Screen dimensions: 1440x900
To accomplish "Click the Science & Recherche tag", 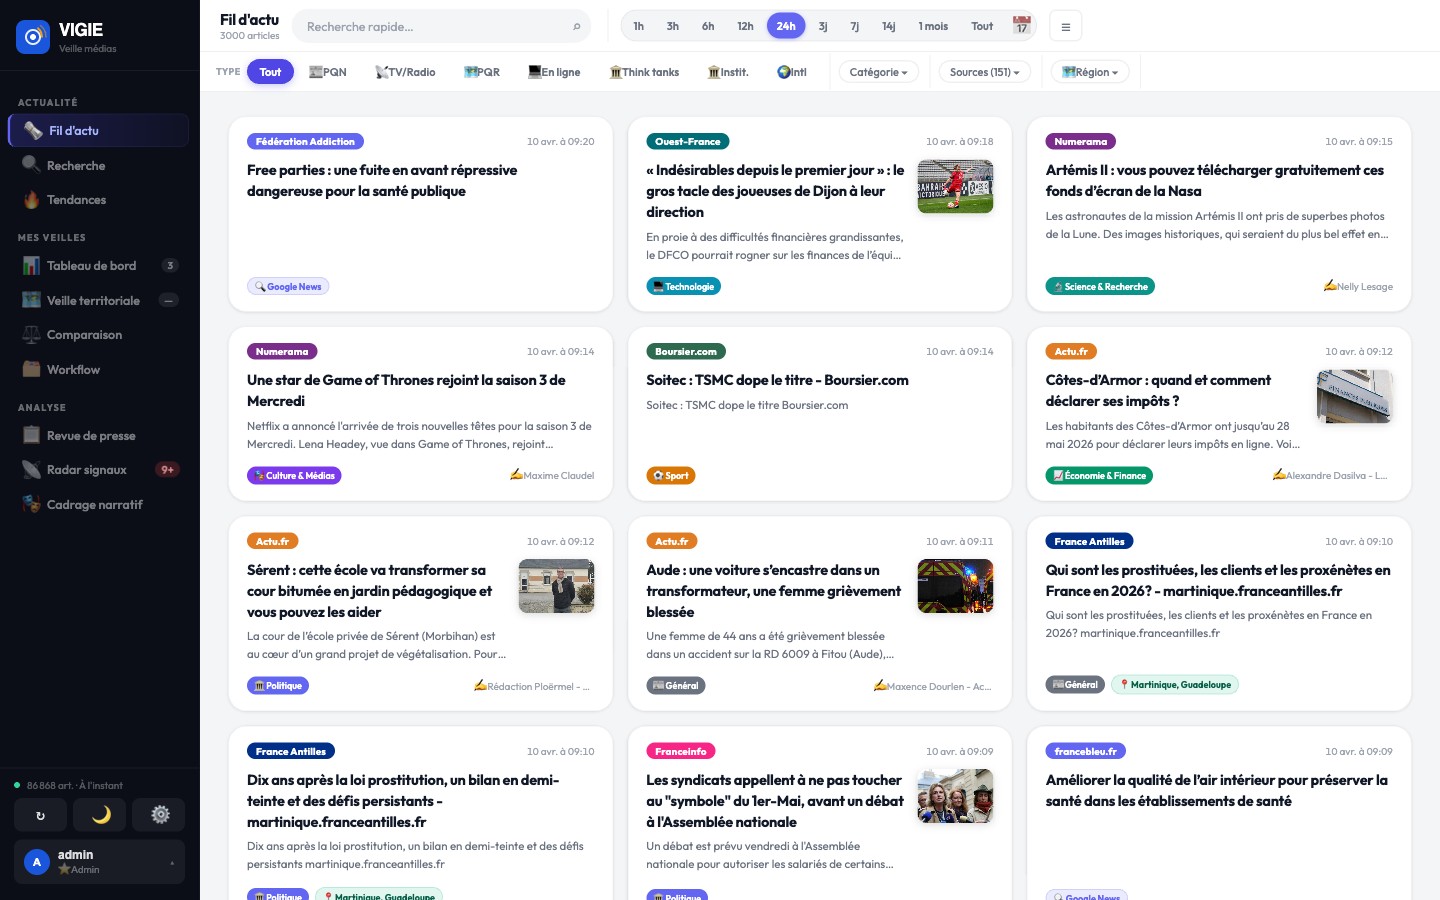I will tap(1100, 287).
